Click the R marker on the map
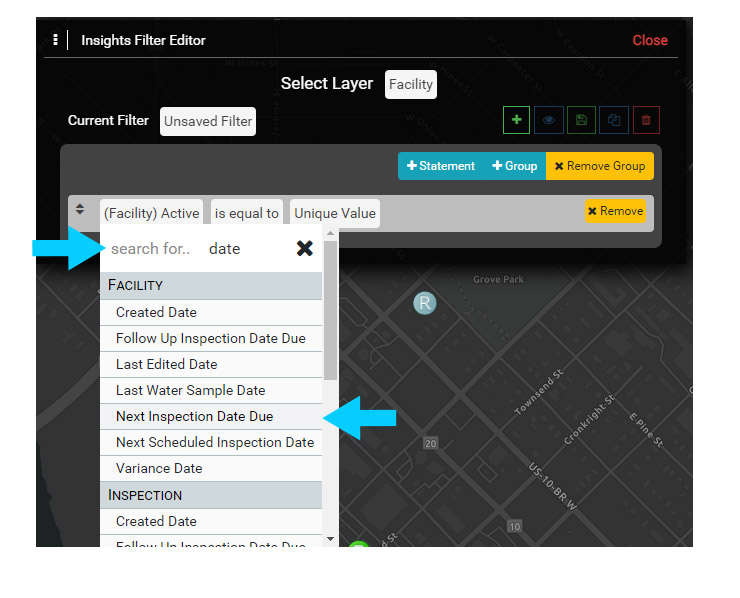This screenshot has height=598, width=740. (x=425, y=303)
